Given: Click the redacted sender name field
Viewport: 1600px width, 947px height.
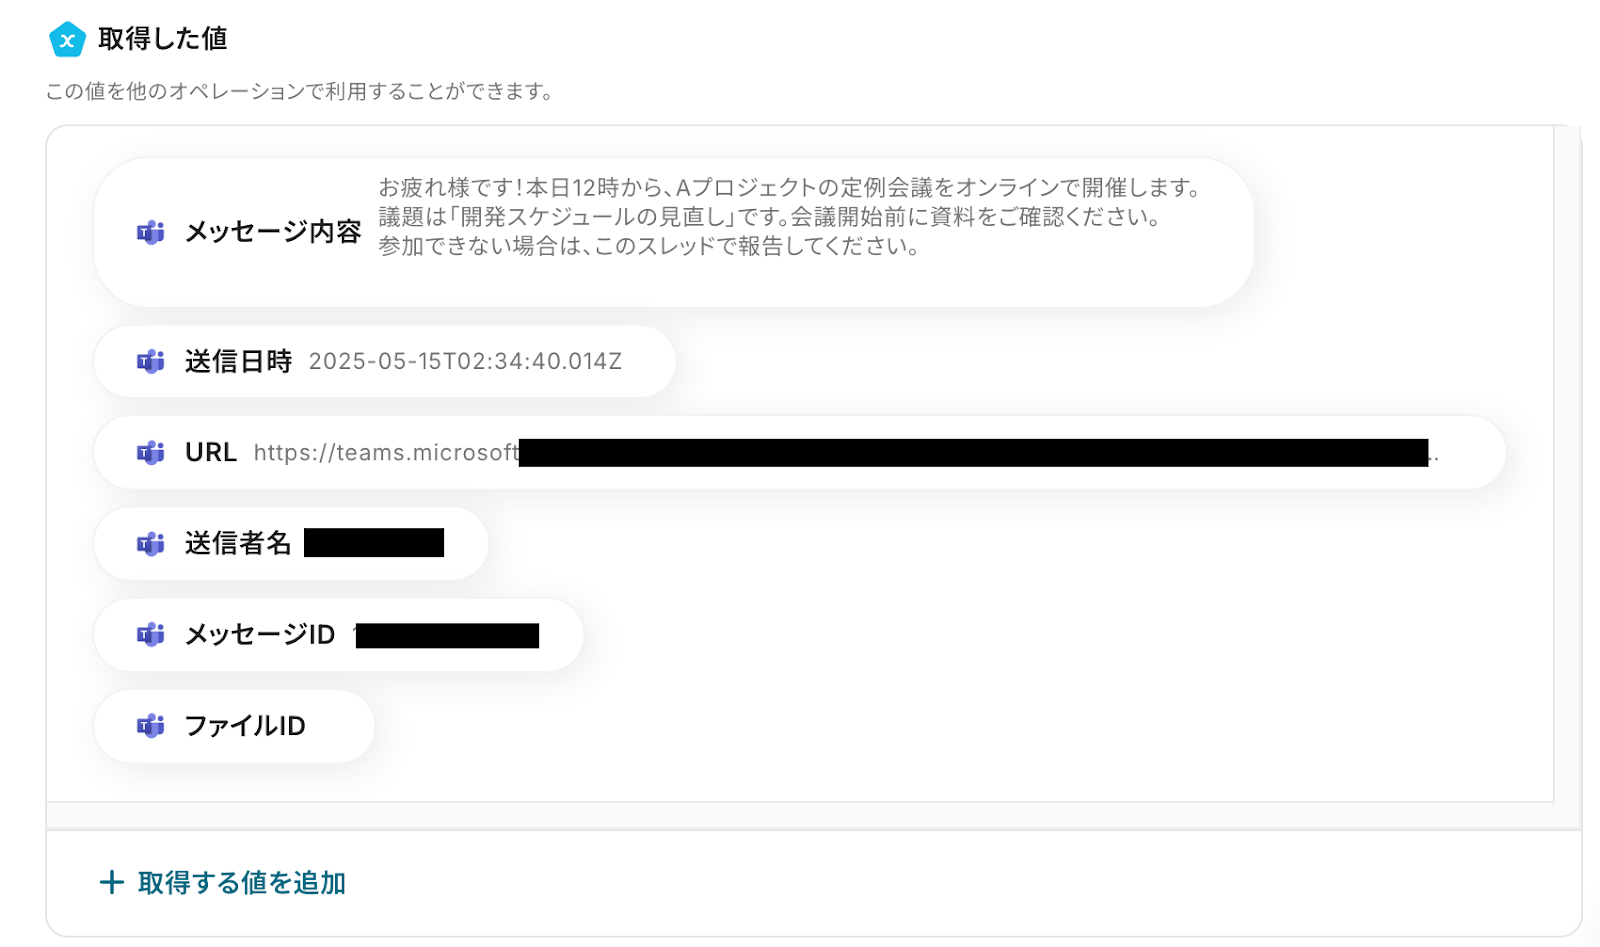Looking at the screenshot, I should [x=374, y=543].
